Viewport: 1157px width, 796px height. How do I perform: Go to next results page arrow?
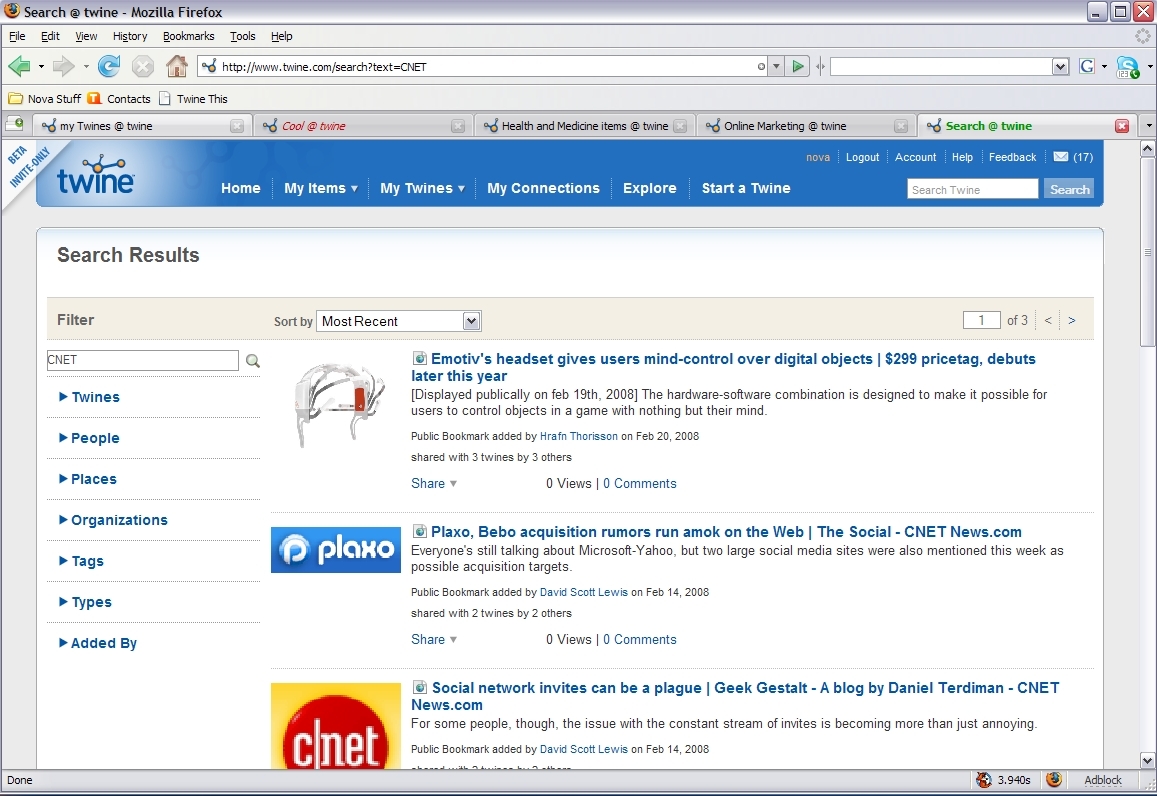1071,320
